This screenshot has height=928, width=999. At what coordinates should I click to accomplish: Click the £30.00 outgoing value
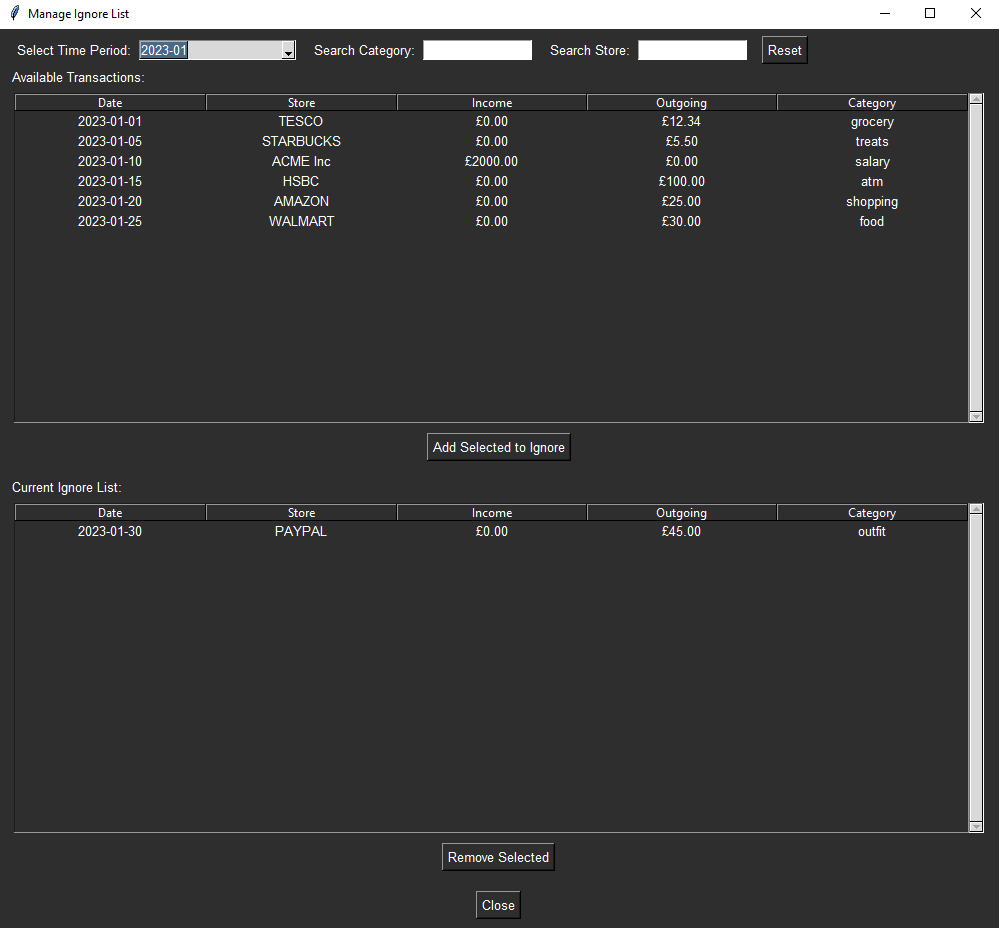pyautogui.click(x=681, y=221)
